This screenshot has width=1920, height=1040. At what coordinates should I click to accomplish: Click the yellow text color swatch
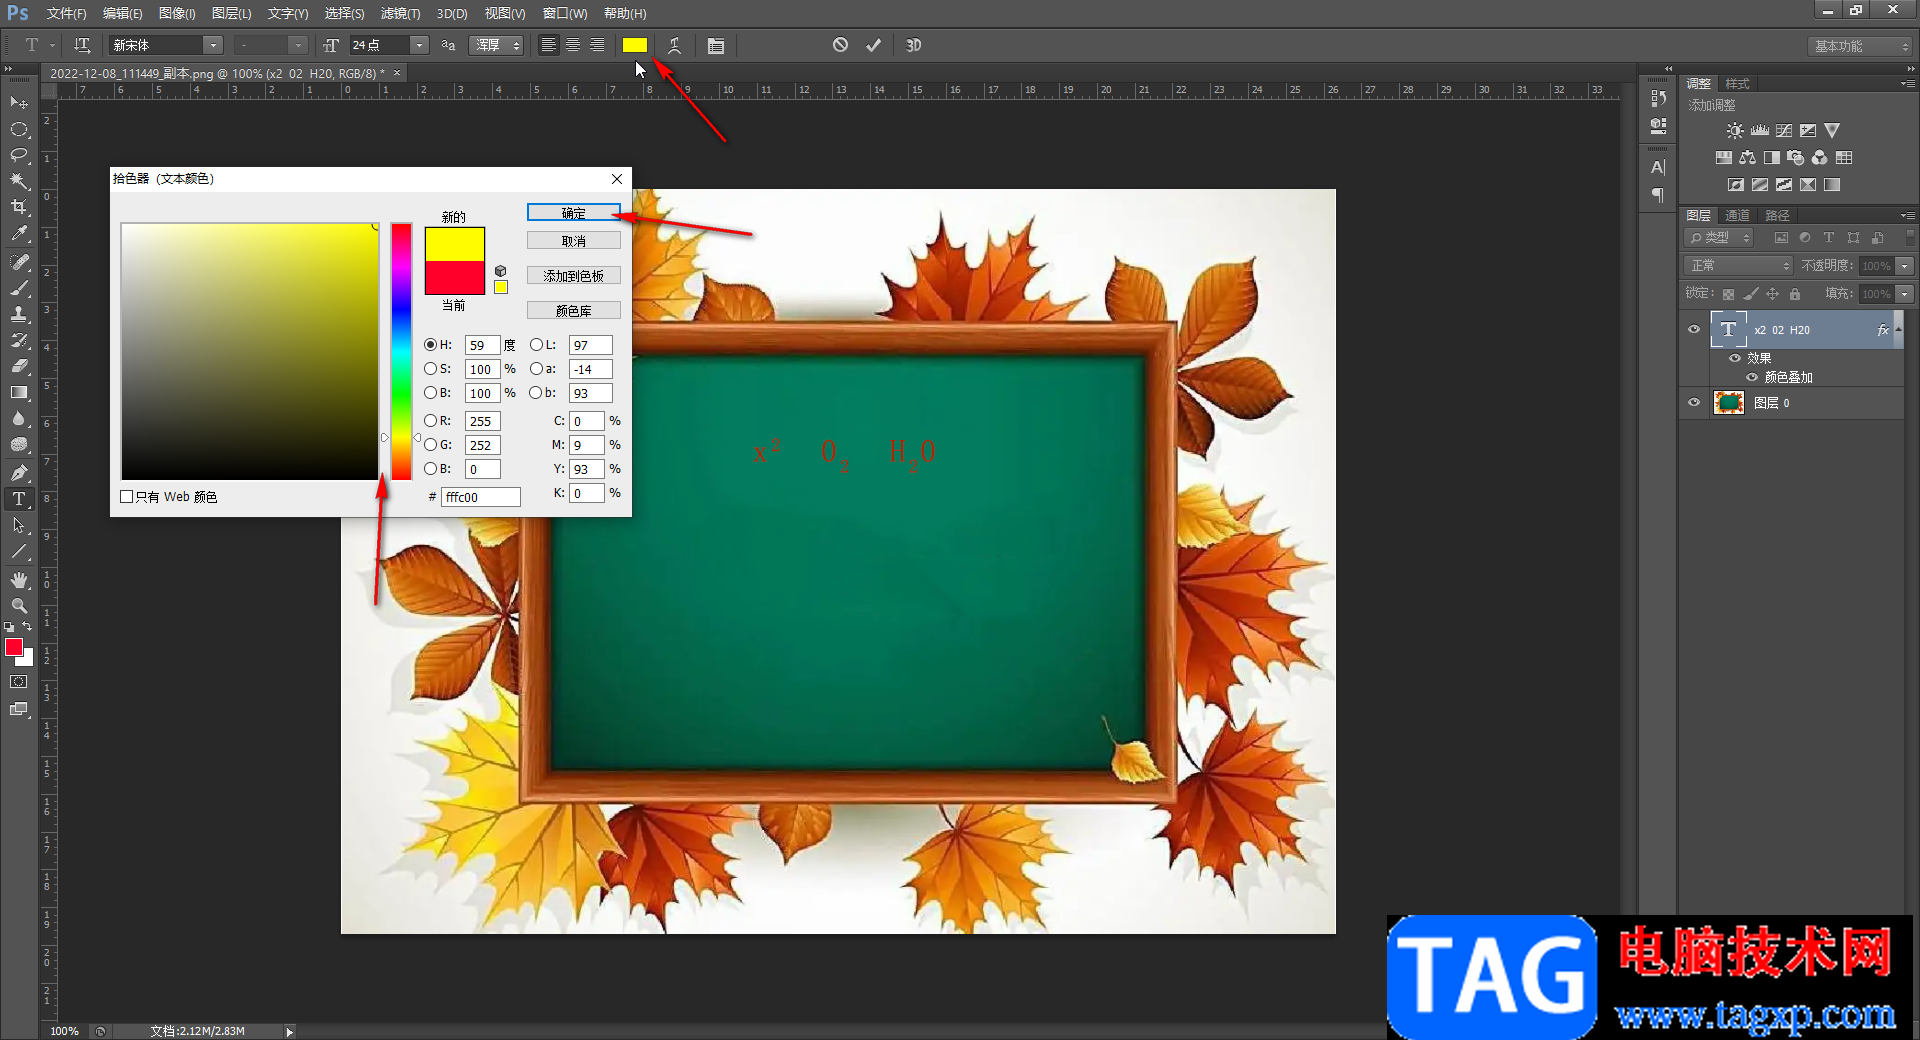[635, 45]
